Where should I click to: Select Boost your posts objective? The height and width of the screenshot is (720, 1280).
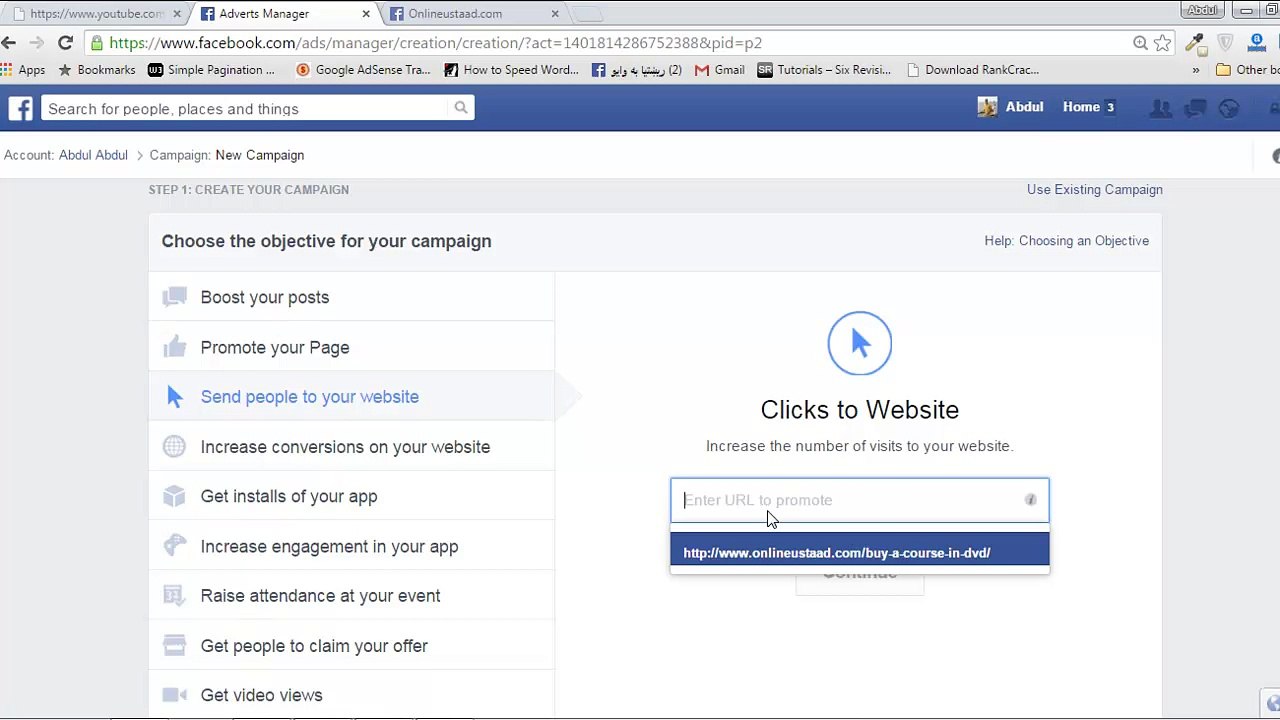point(351,297)
